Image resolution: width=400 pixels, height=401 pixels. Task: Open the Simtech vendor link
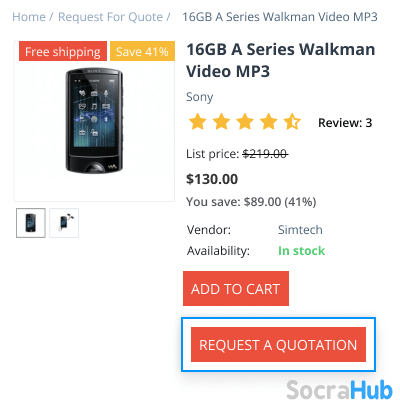tap(300, 230)
